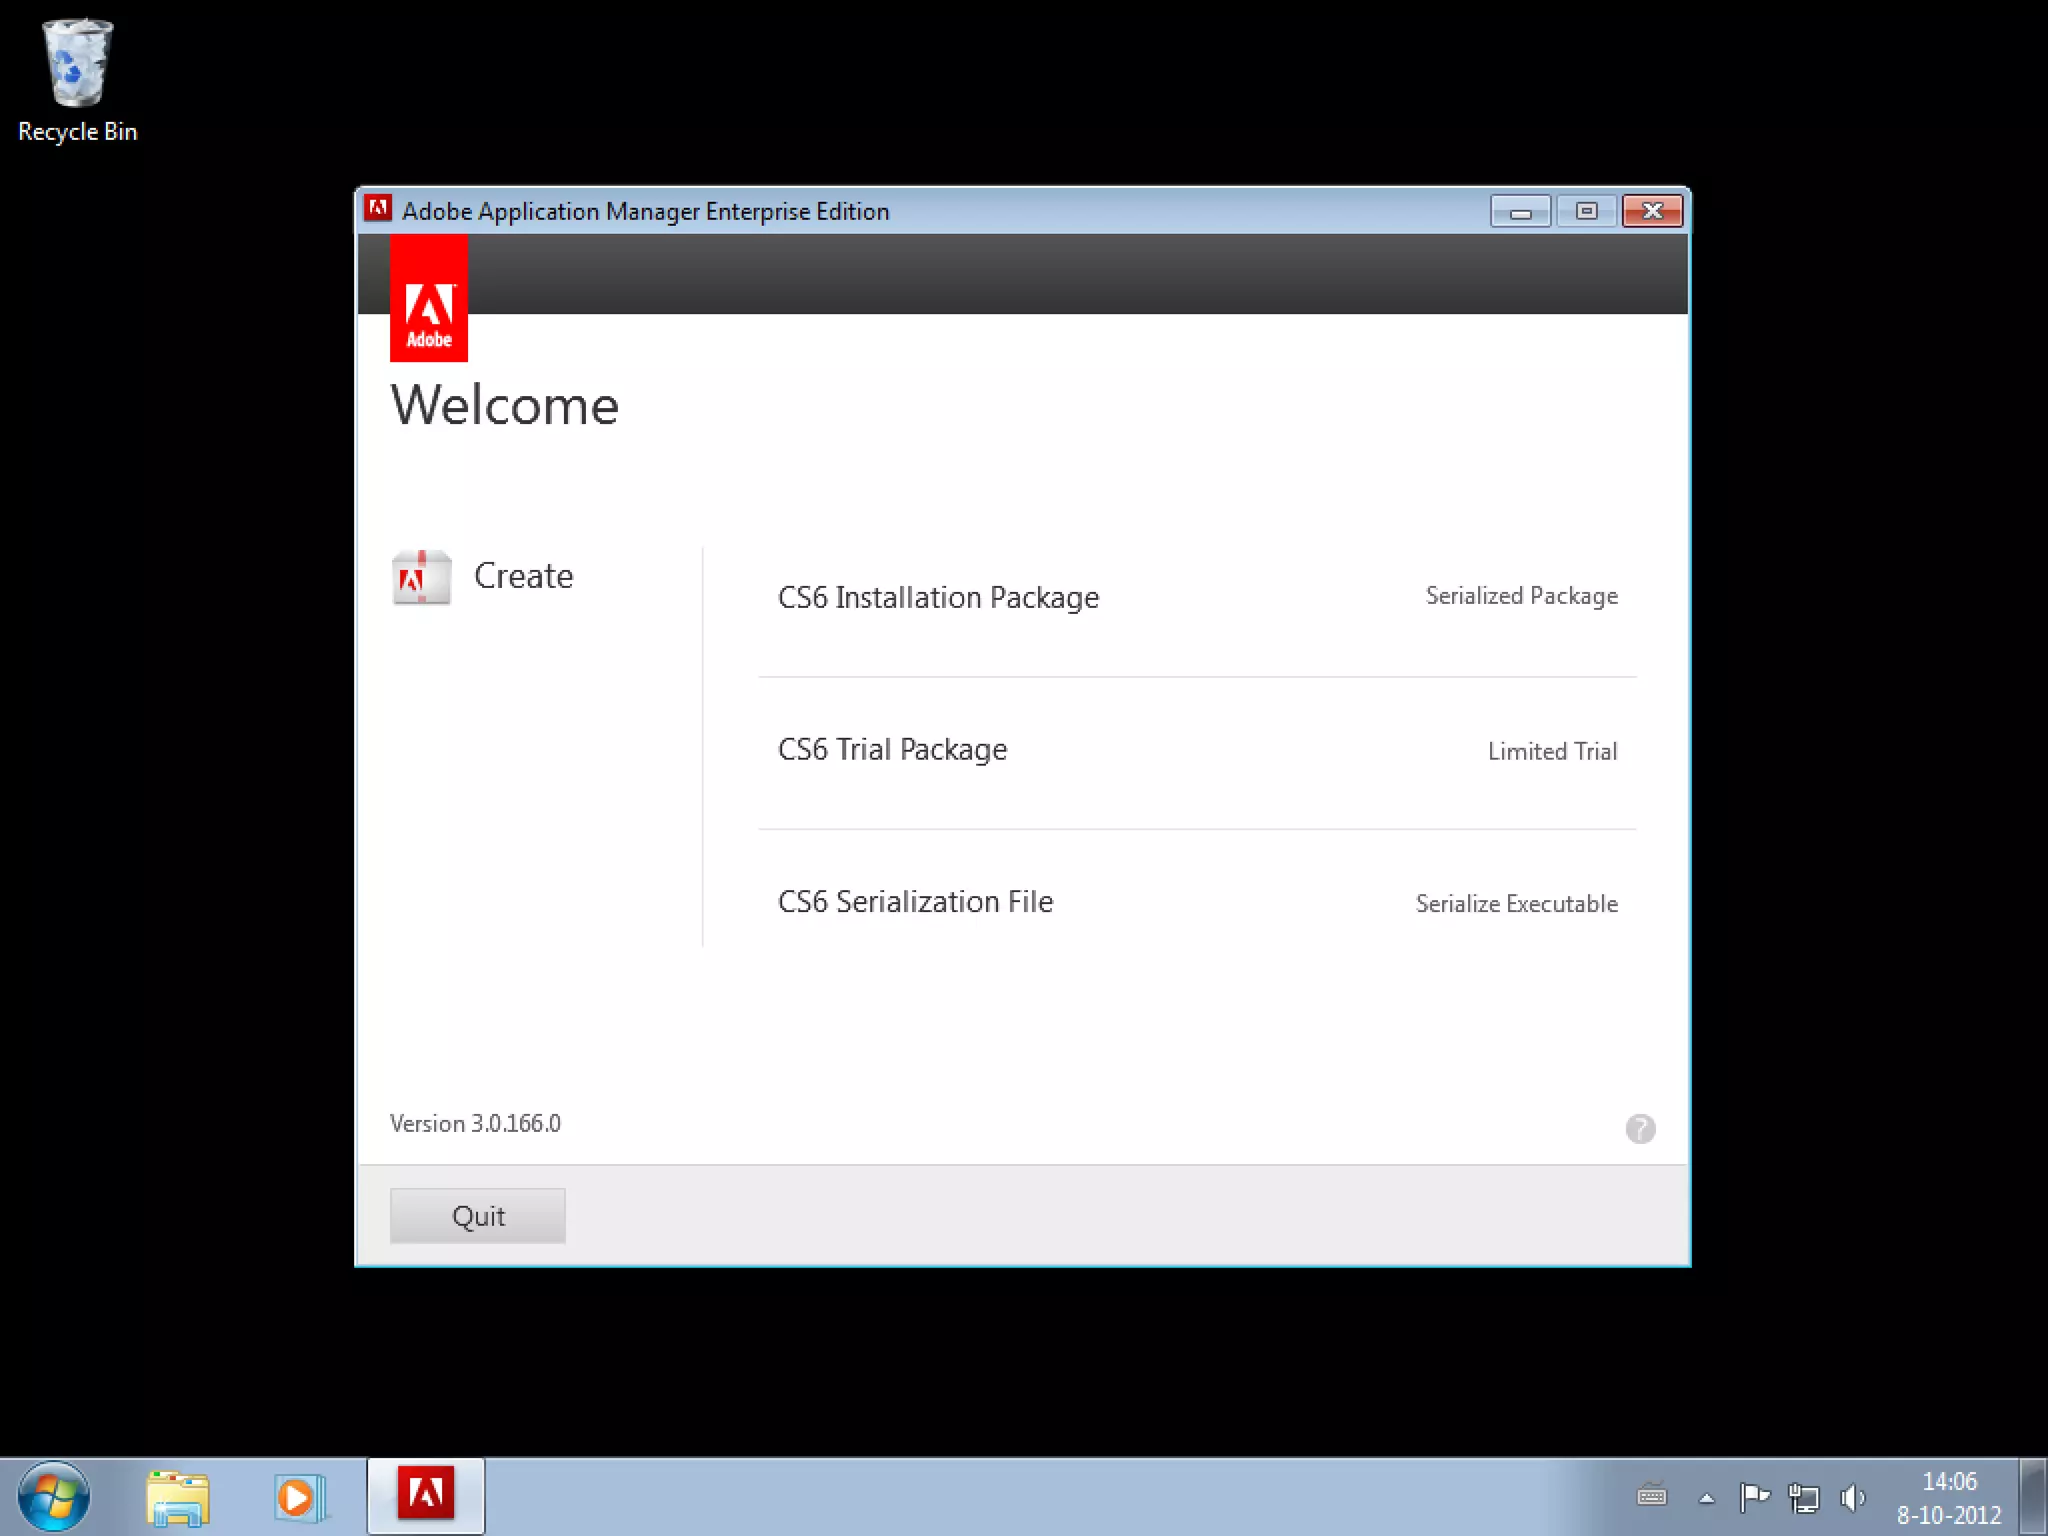
Task: Click the network tray icon
Action: (1804, 1497)
